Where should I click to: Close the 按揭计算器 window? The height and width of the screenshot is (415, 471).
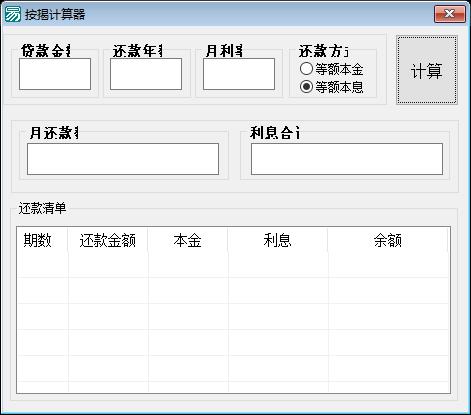click(450, 14)
